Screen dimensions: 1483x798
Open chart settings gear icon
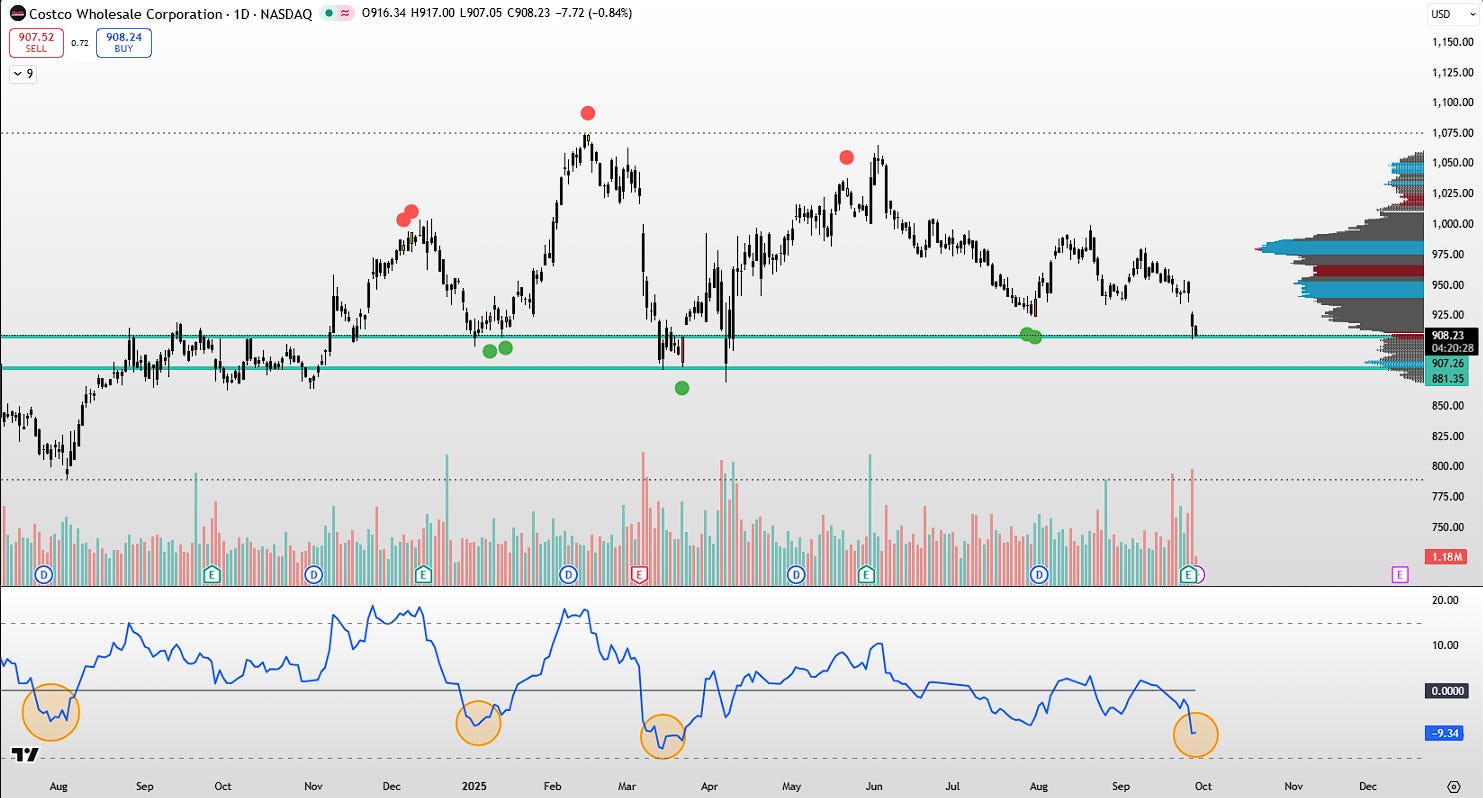pyautogui.click(x=1453, y=786)
